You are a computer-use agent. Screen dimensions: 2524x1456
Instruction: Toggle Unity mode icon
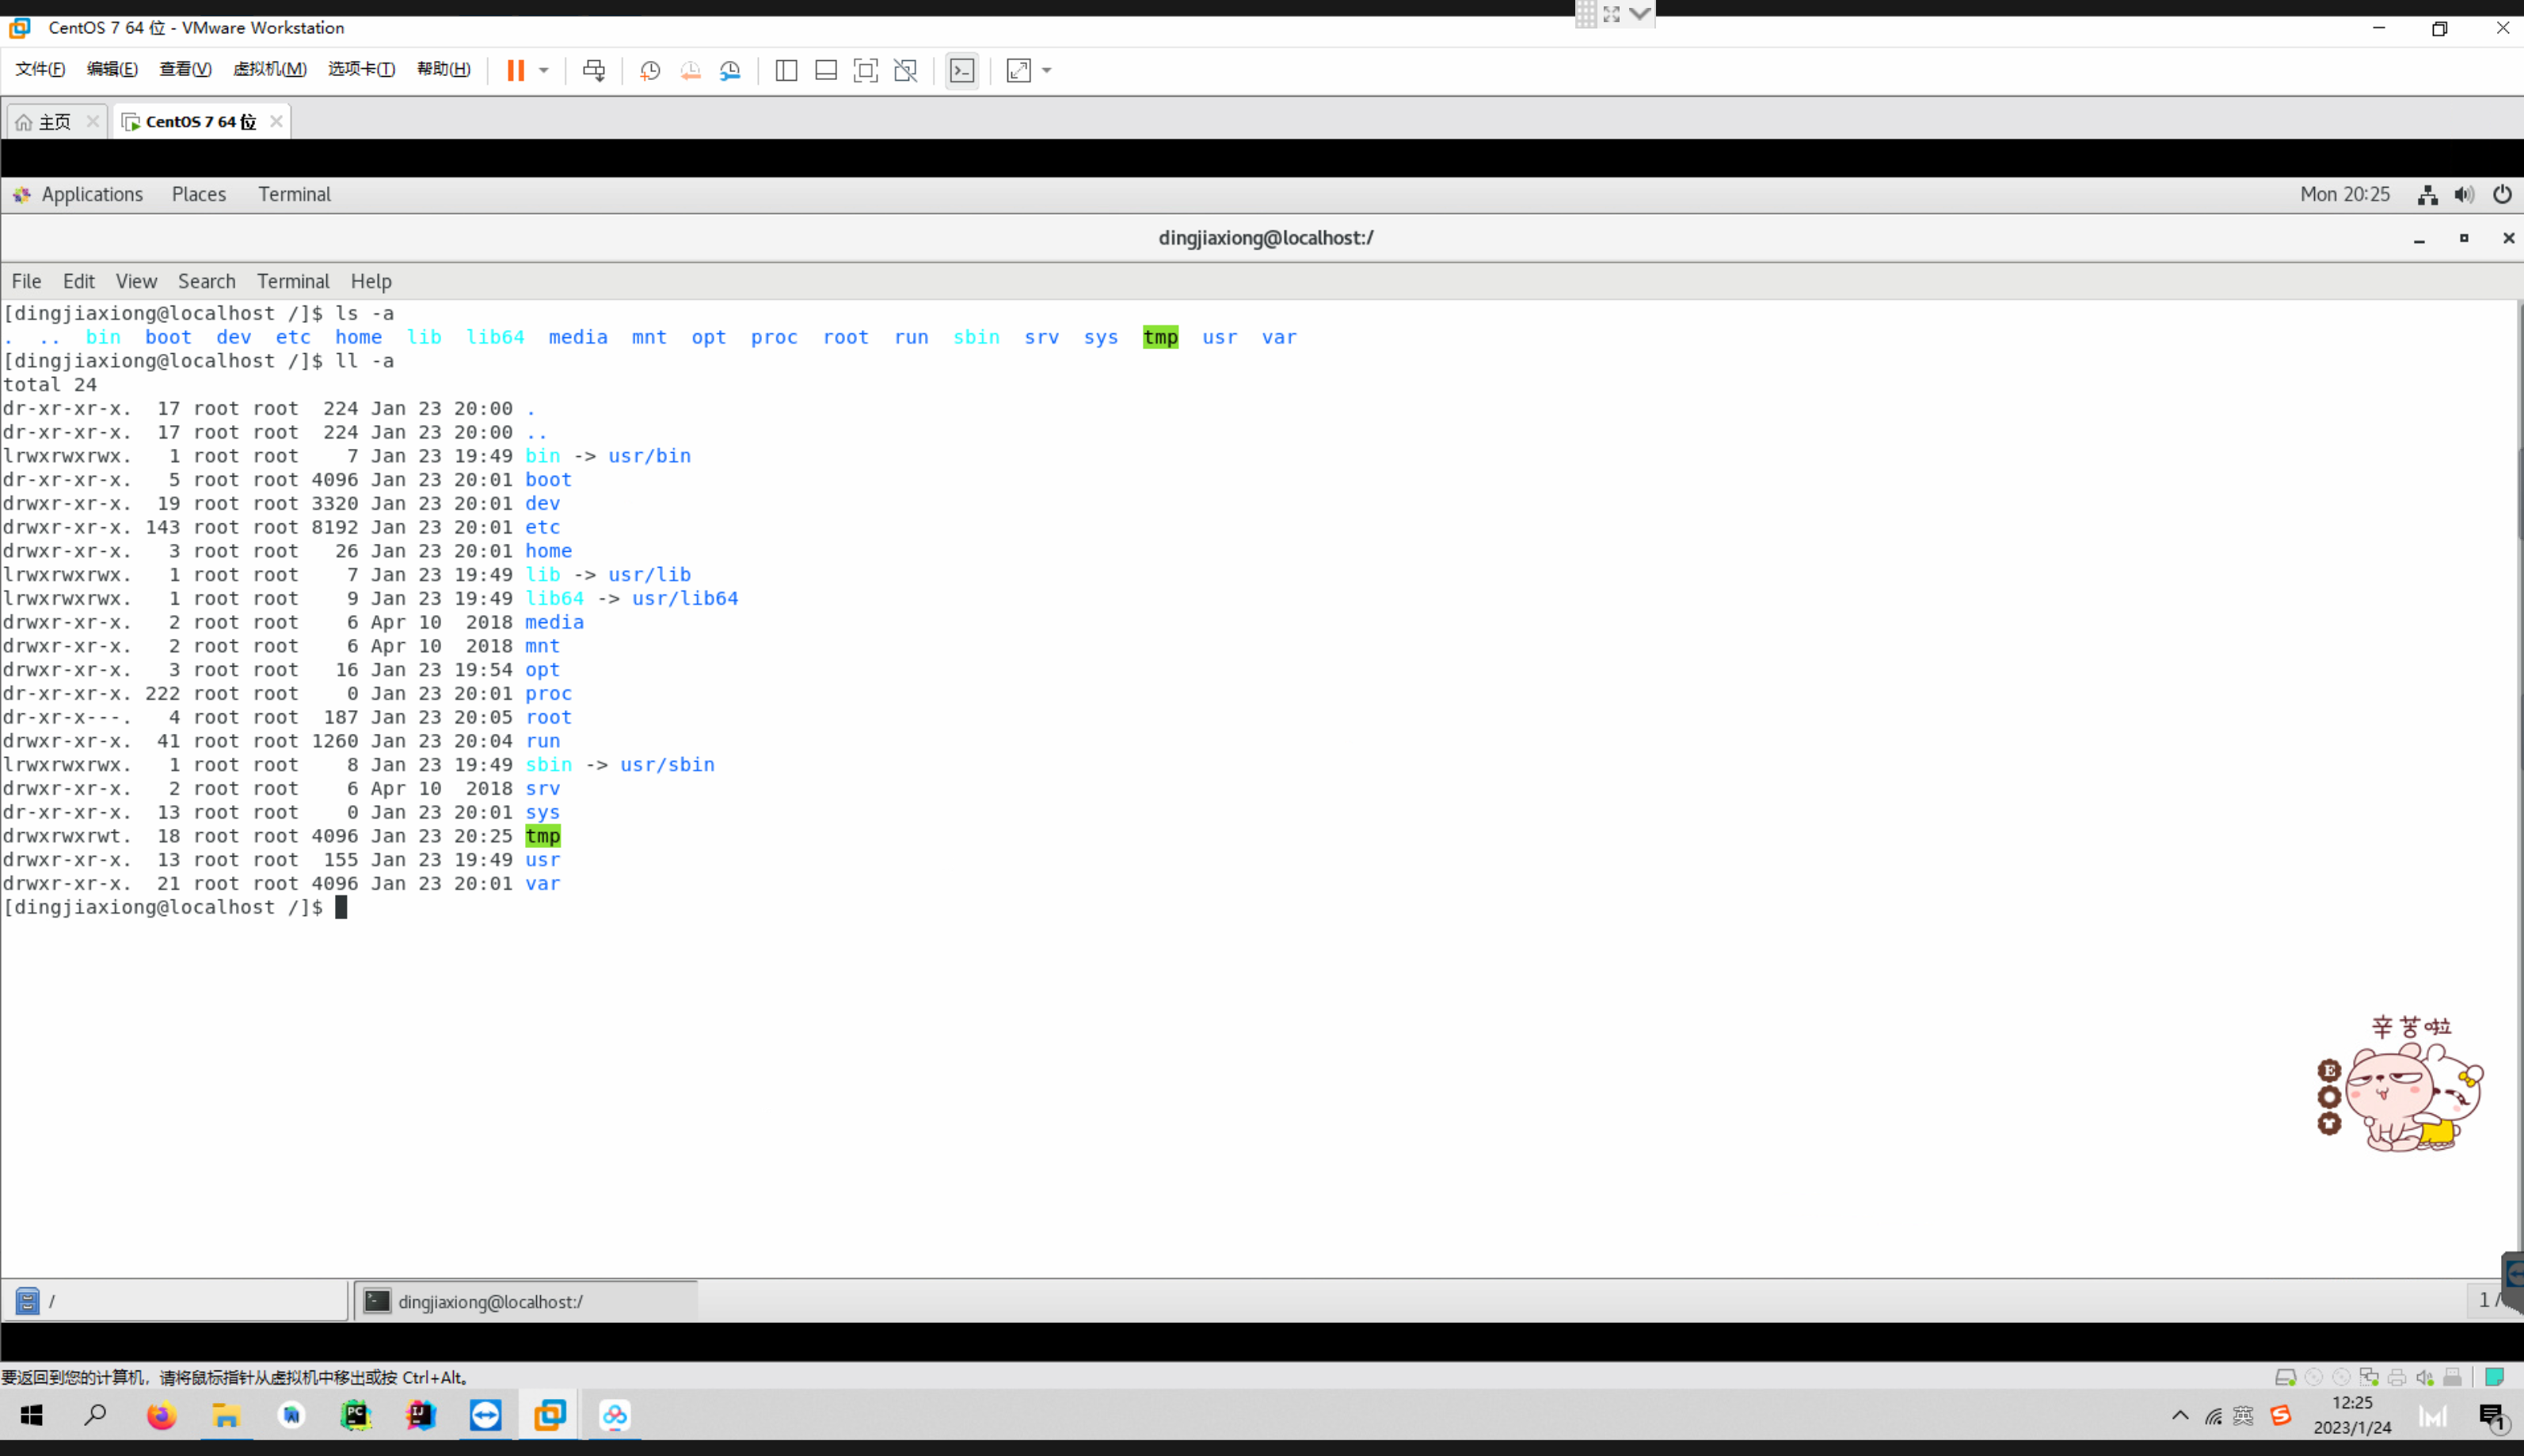[906, 70]
